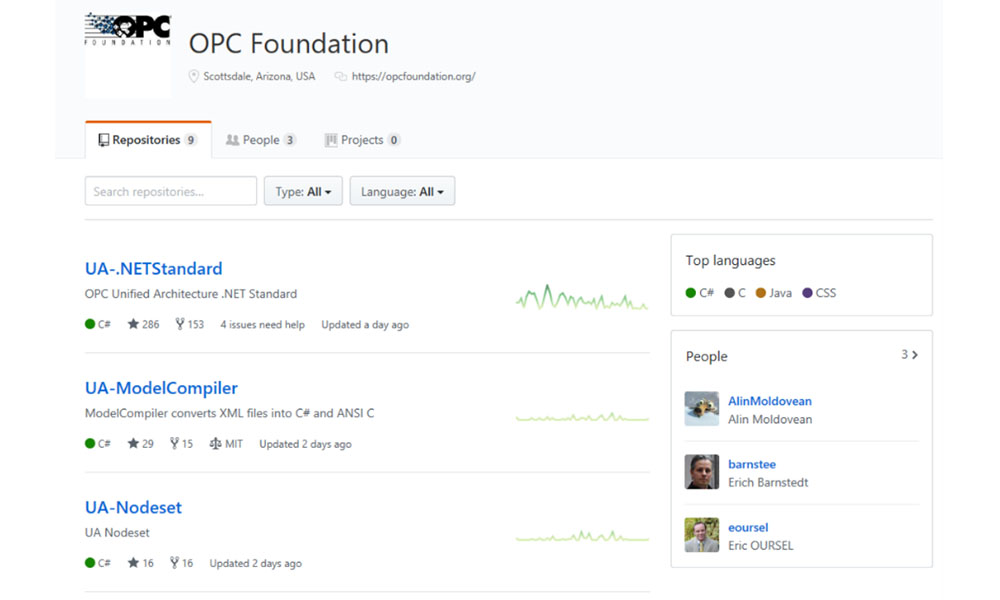This screenshot has width=1000, height=600.
Task: Open the Language: All dropdown
Action: pyautogui.click(x=402, y=191)
